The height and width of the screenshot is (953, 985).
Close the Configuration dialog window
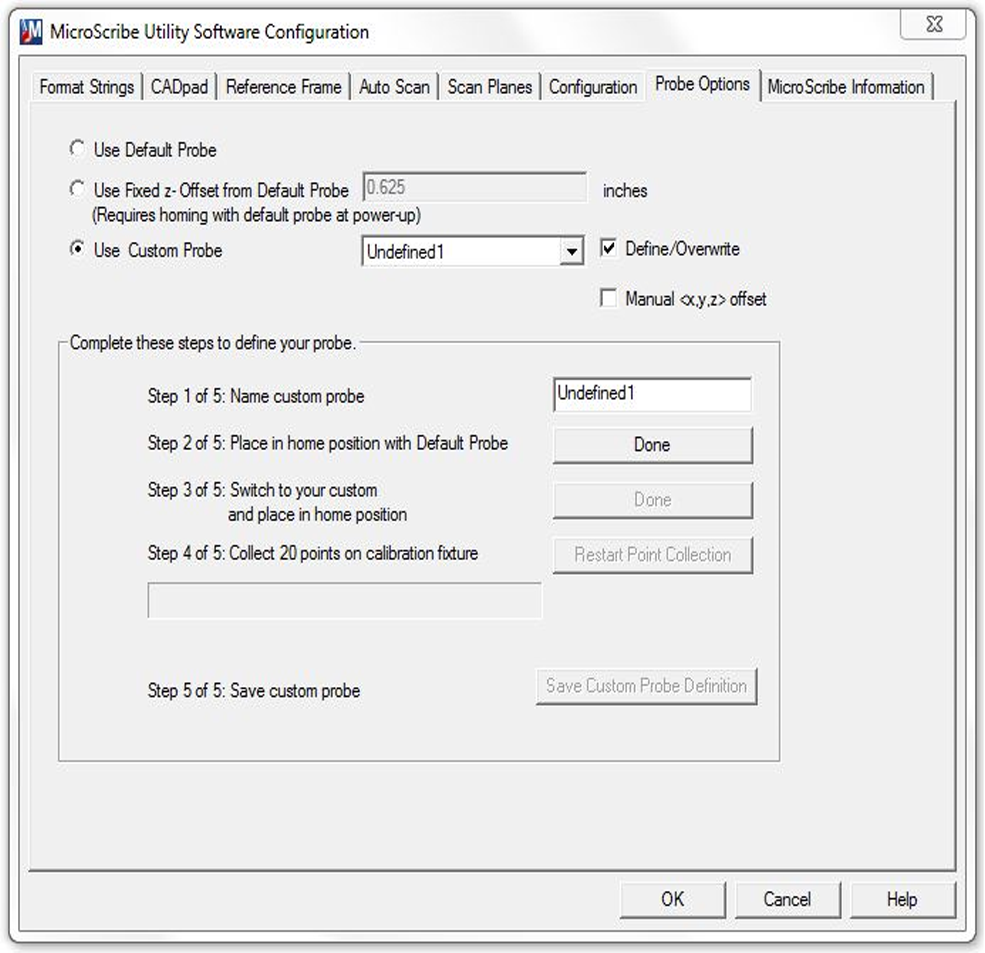933,25
